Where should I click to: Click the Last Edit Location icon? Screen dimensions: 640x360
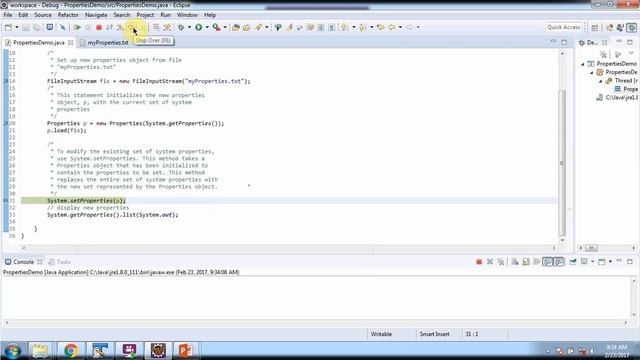(x=380, y=27)
